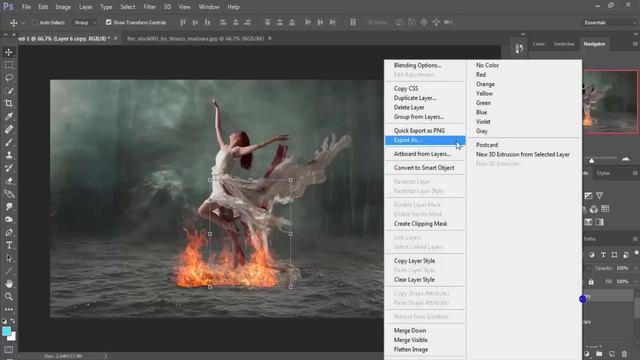Enable the Auto-Select checkbox
The width and height of the screenshot is (640, 360).
(35, 22)
